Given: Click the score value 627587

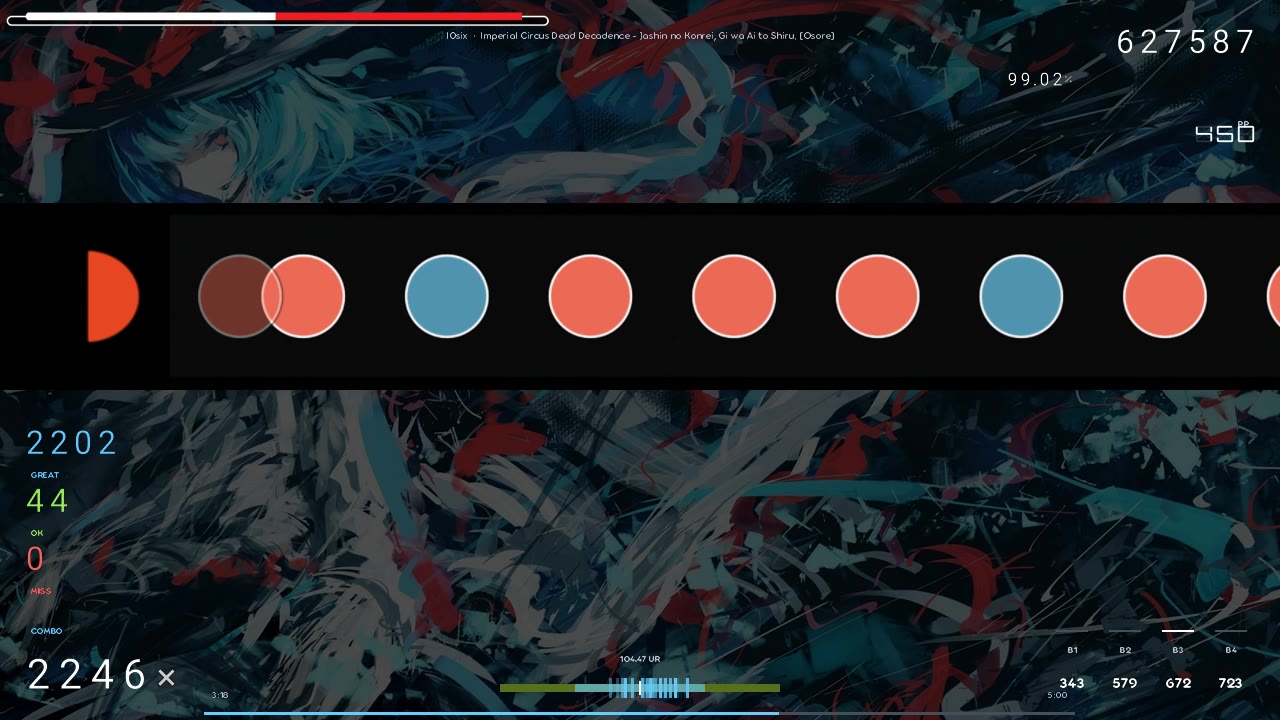Looking at the screenshot, I should [1185, 42].
